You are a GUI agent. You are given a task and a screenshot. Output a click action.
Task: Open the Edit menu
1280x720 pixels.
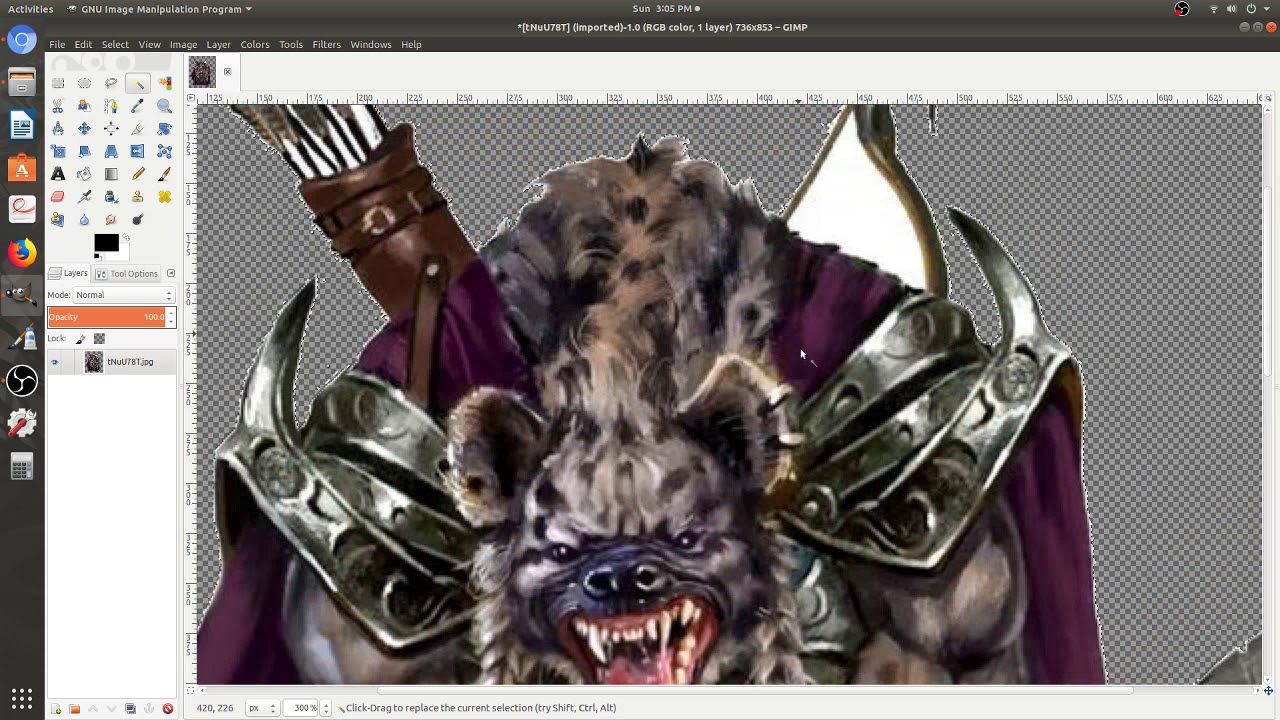[x=83, y=44]
